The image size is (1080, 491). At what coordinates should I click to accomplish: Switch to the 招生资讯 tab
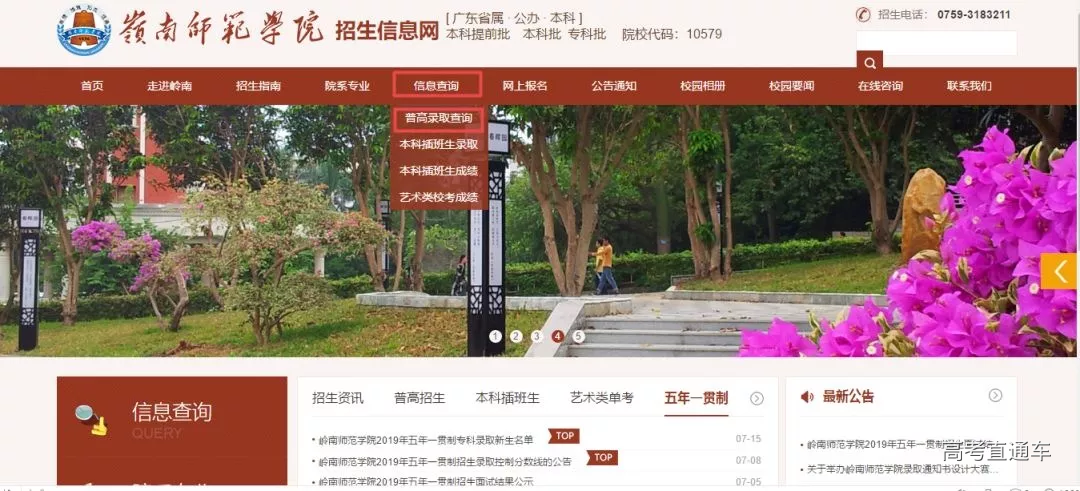tap(338, 398)
